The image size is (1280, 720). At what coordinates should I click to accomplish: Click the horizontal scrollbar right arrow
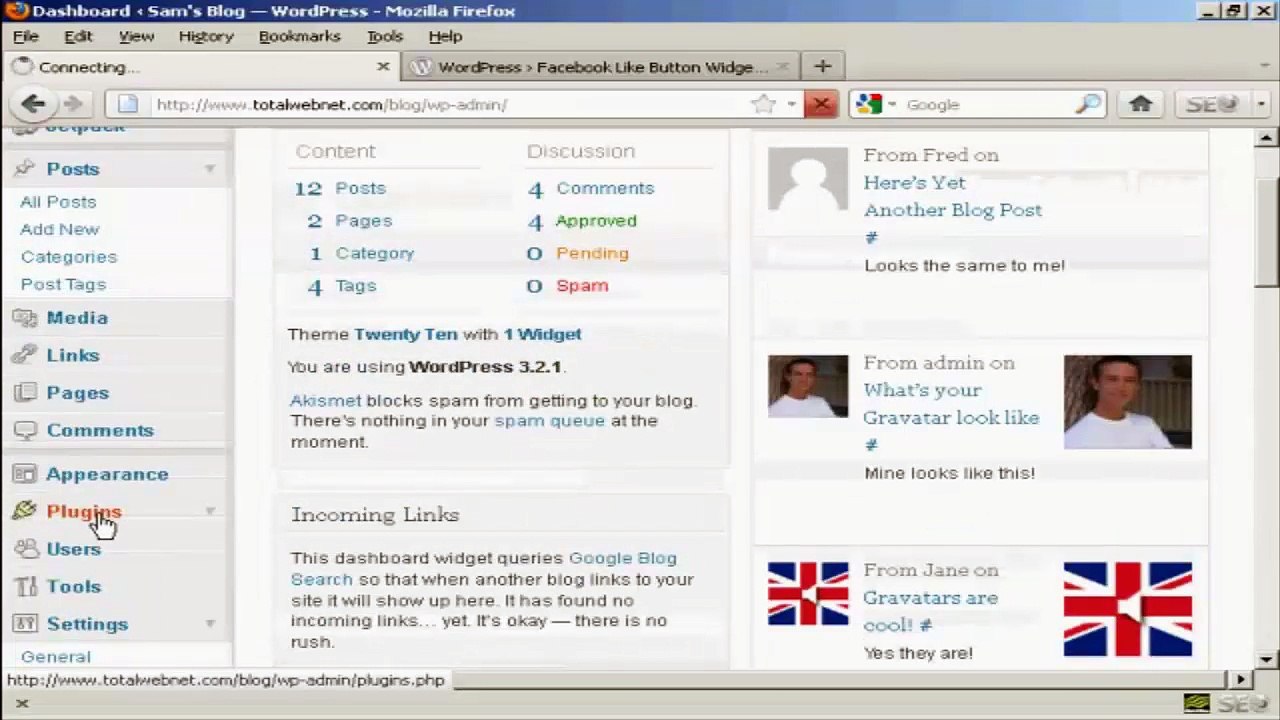1241,679
